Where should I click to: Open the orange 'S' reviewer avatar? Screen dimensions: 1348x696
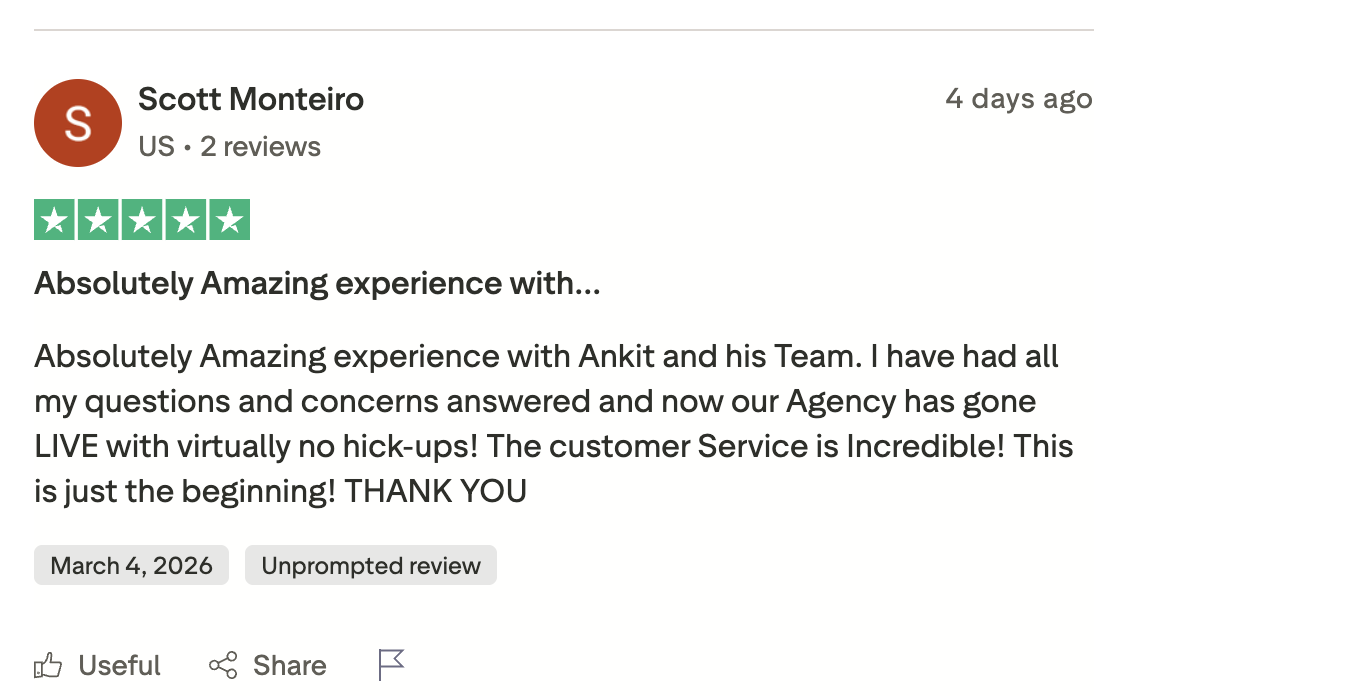point(78,123)
